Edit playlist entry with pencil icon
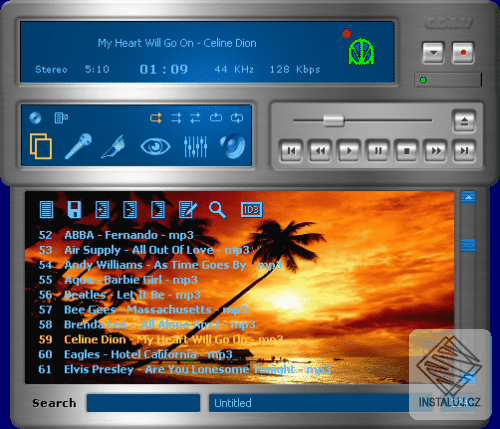 coord(188,209)
